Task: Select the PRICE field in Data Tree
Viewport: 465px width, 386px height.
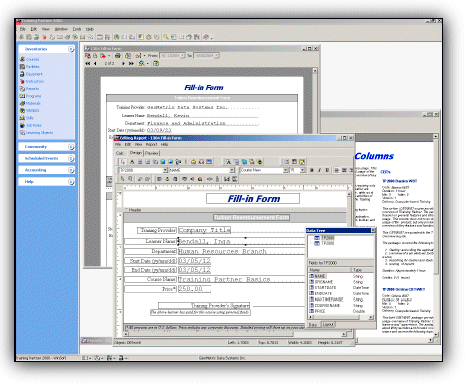Action: (x=320, y=311)
